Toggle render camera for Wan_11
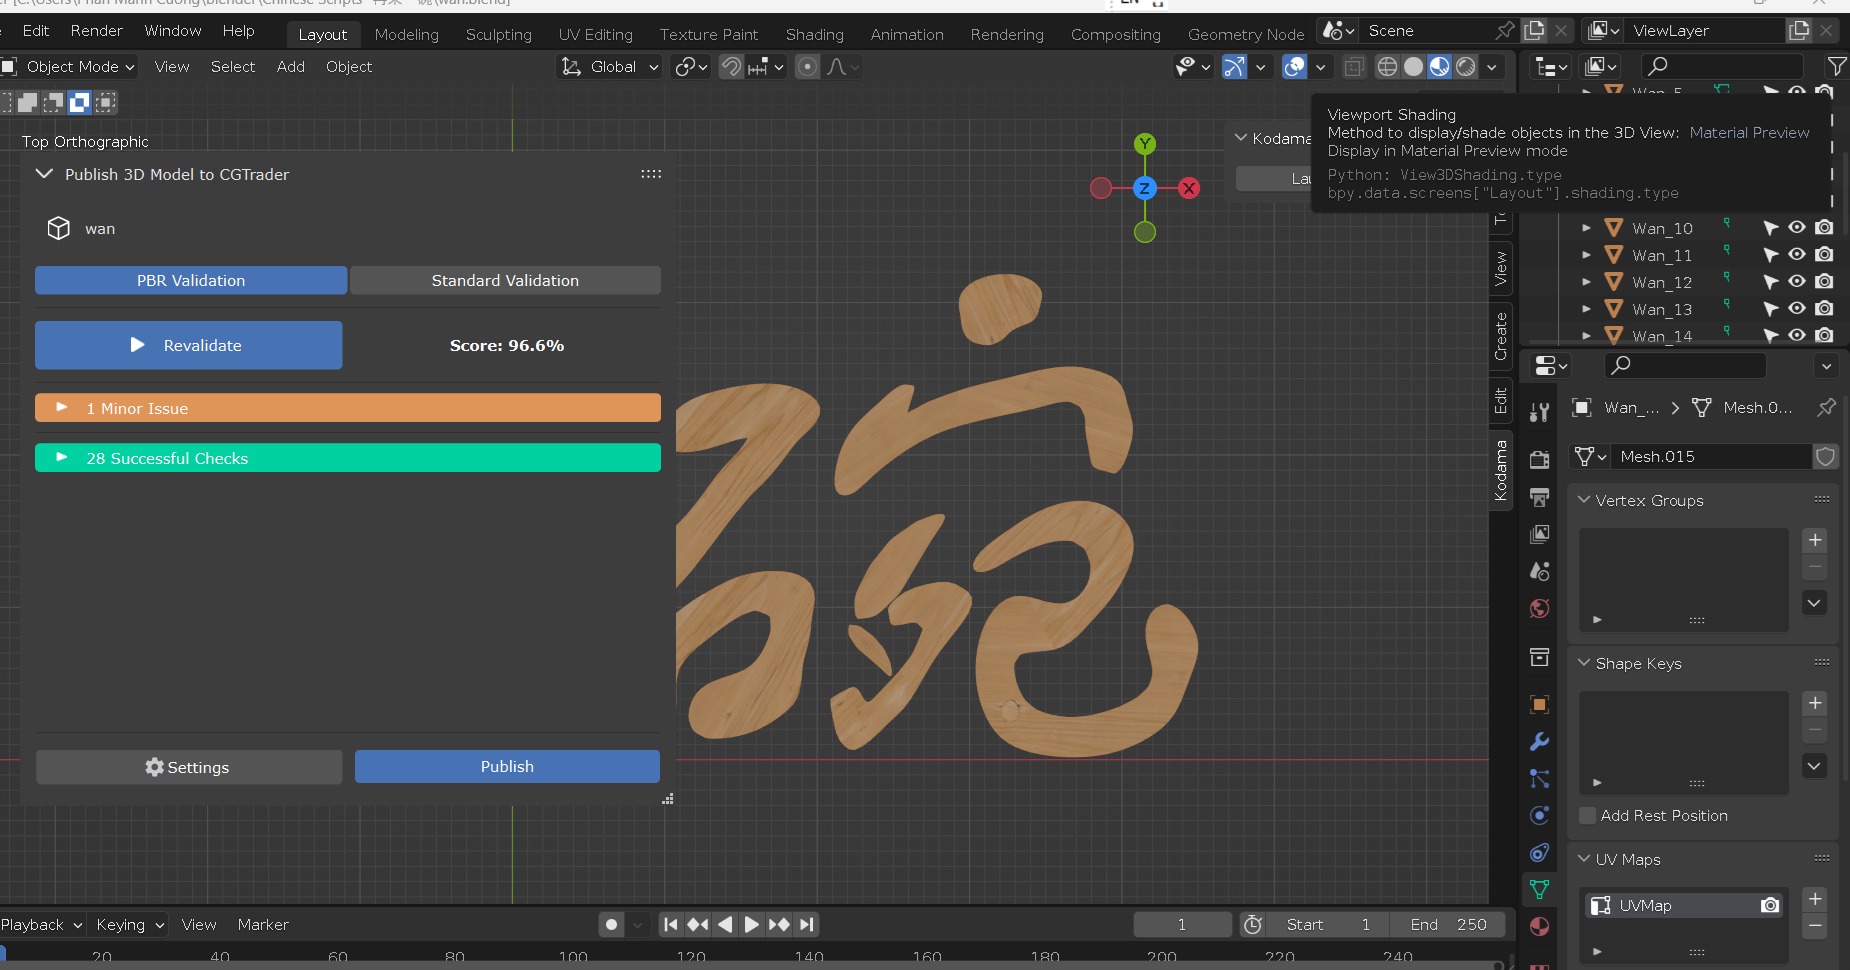1850x970 pixels. coord(1824,255)
